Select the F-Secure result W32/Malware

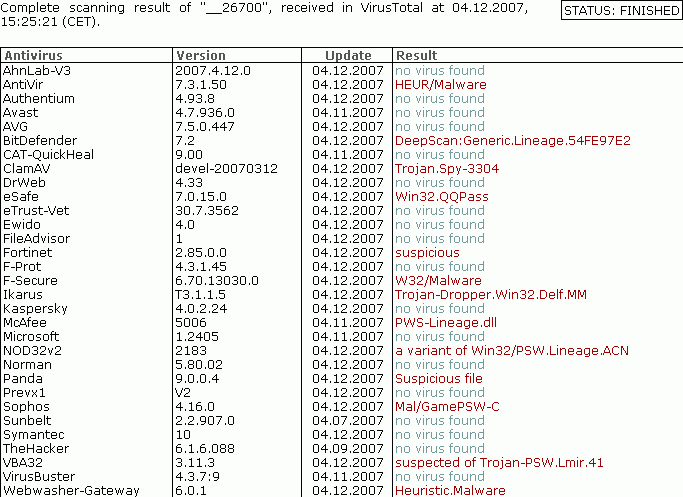pos(438,281)
